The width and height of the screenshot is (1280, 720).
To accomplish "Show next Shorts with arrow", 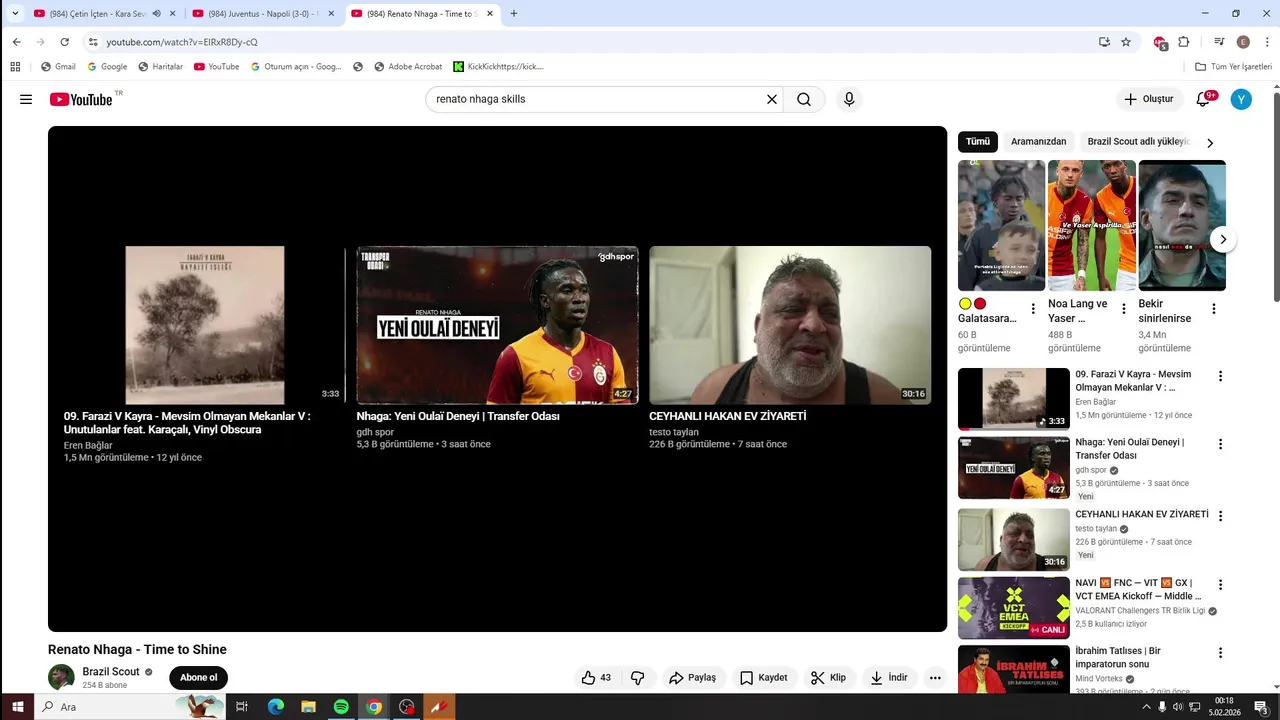I will (x=1223, y=240).
